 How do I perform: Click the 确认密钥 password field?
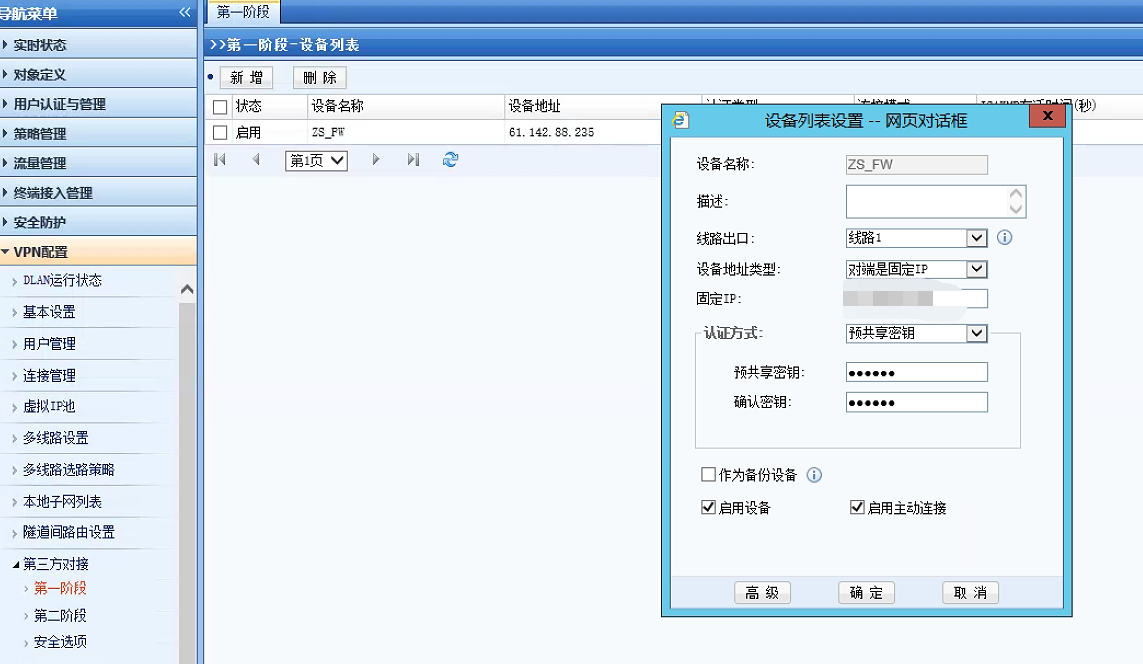click(916, 402)
